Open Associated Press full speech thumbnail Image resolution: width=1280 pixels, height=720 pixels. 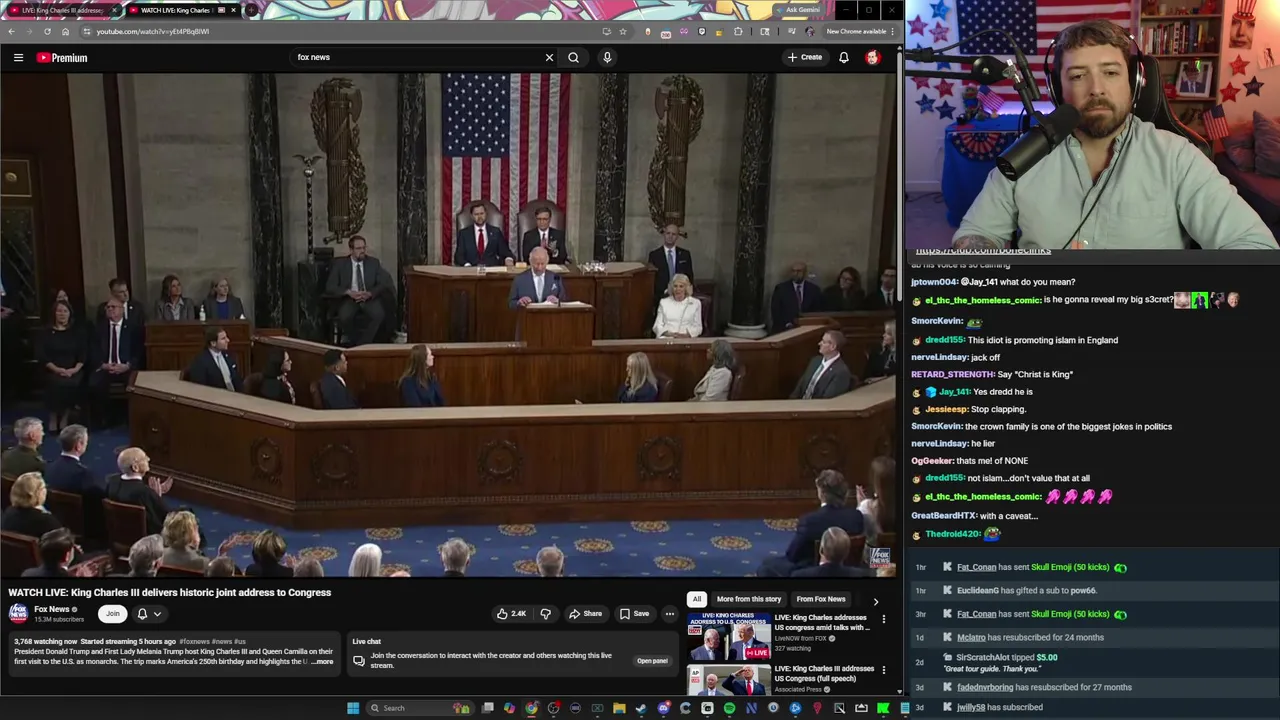pos(729,680)
